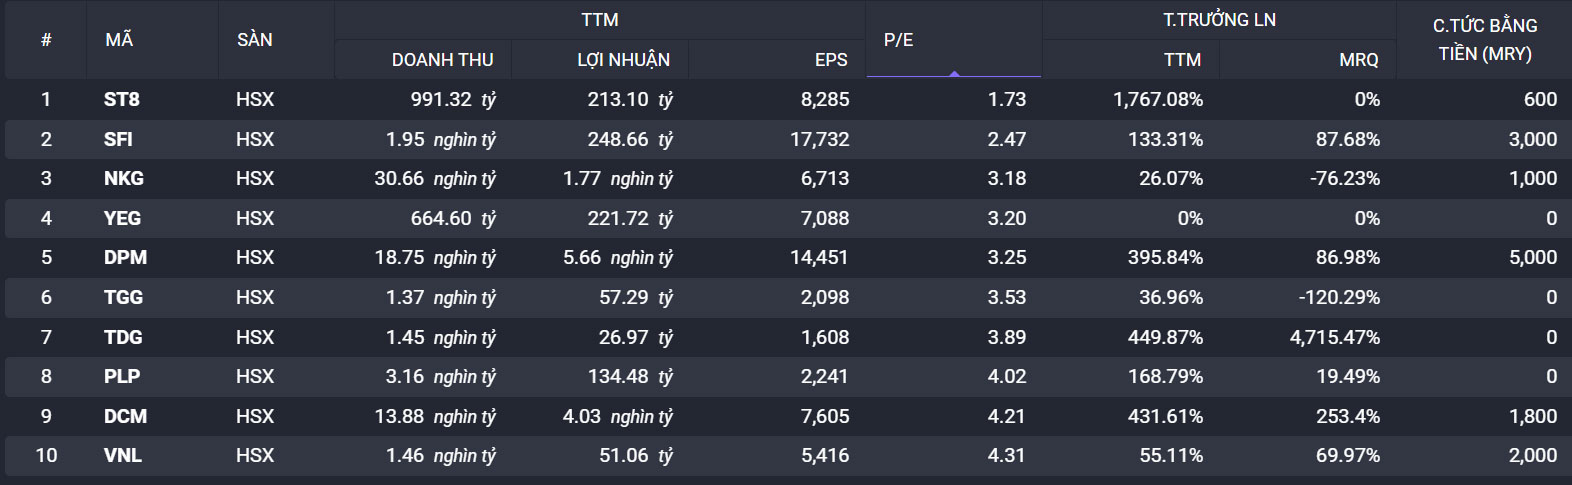Select the DCM ticker symbol
The image size is (1572, 485).
coord(125,416)
